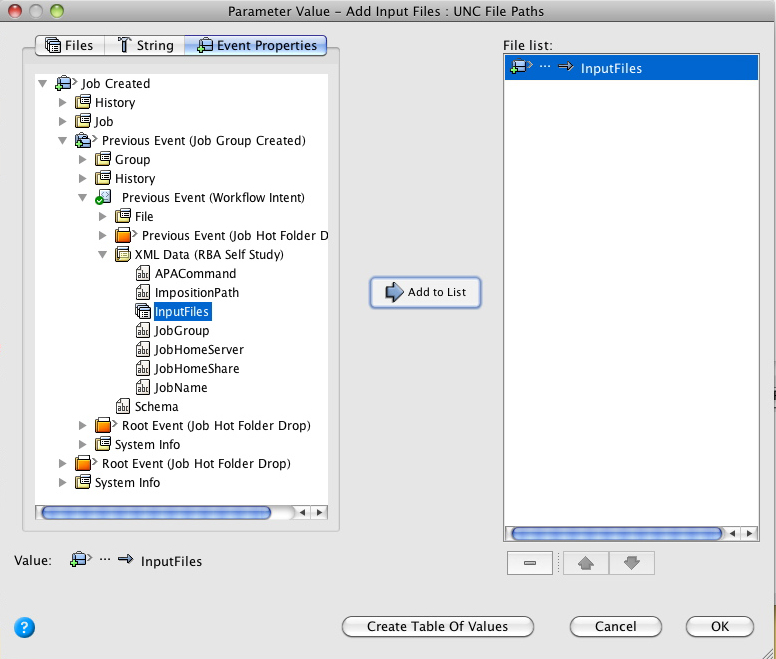Click the File folder icon
The height and width of the screenshot is (659, 776).
[123, 216]
